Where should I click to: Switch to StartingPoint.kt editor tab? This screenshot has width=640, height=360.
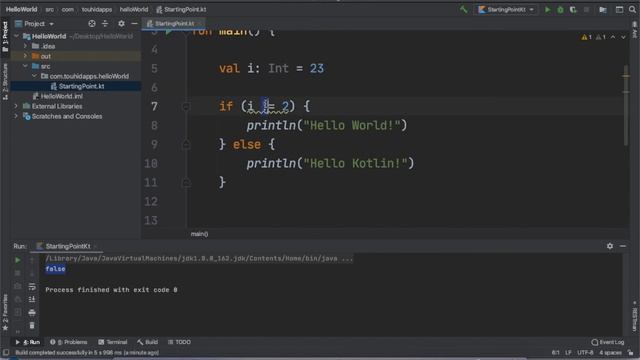[174, 24]
